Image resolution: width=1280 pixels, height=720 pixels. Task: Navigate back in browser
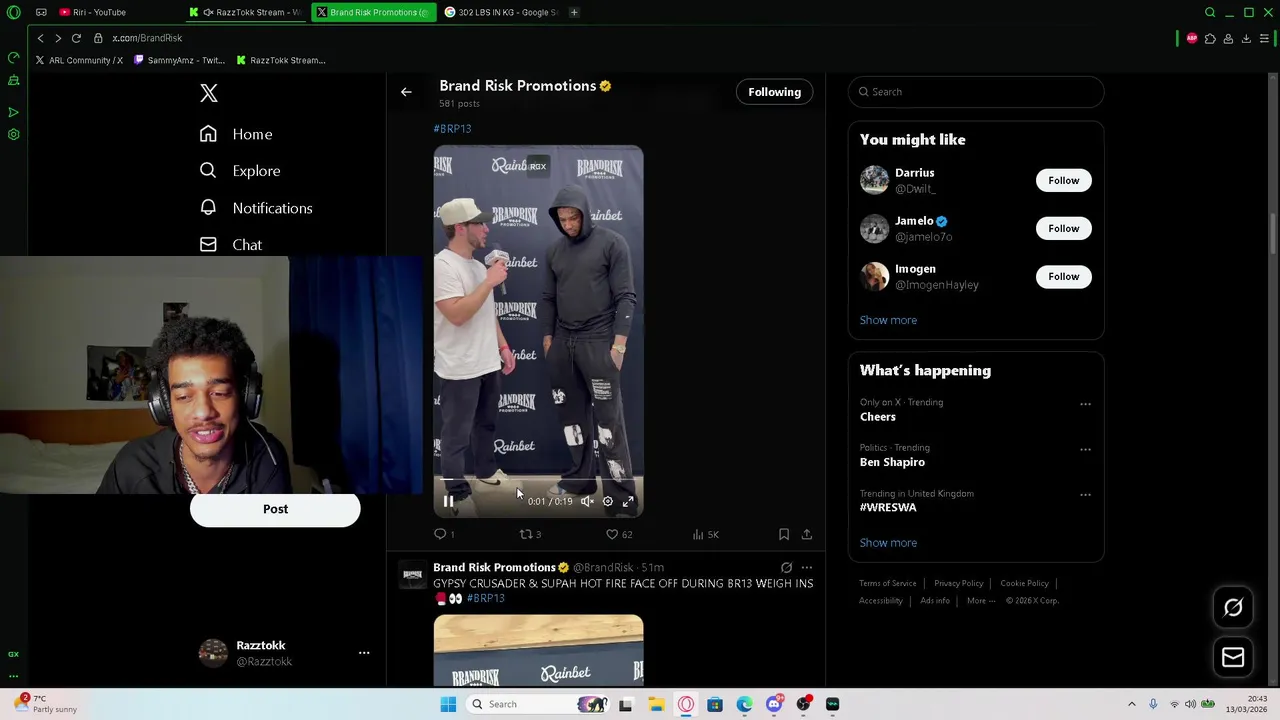[x=40, y=38]
